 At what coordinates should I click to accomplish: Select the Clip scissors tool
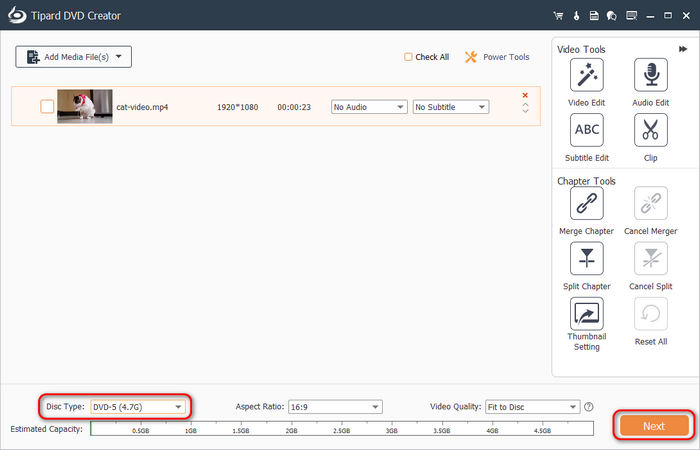[x=650, y=130]
